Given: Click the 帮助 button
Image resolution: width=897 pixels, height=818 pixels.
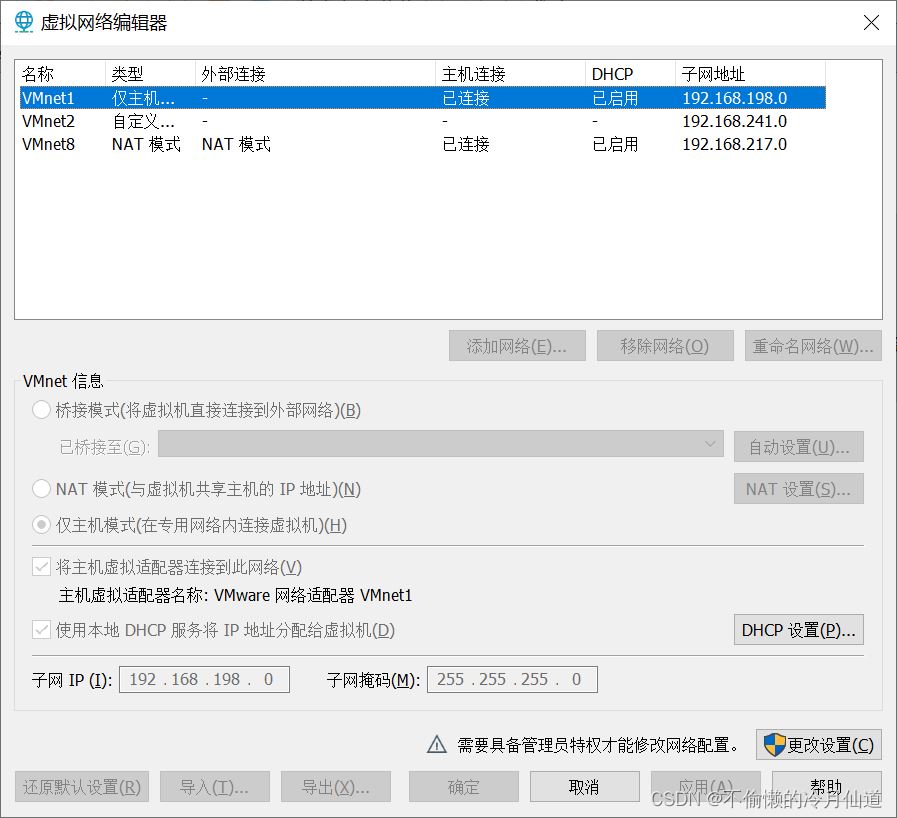Looking at the screenshot, I should pyautogui.click(x=827, y=787).
